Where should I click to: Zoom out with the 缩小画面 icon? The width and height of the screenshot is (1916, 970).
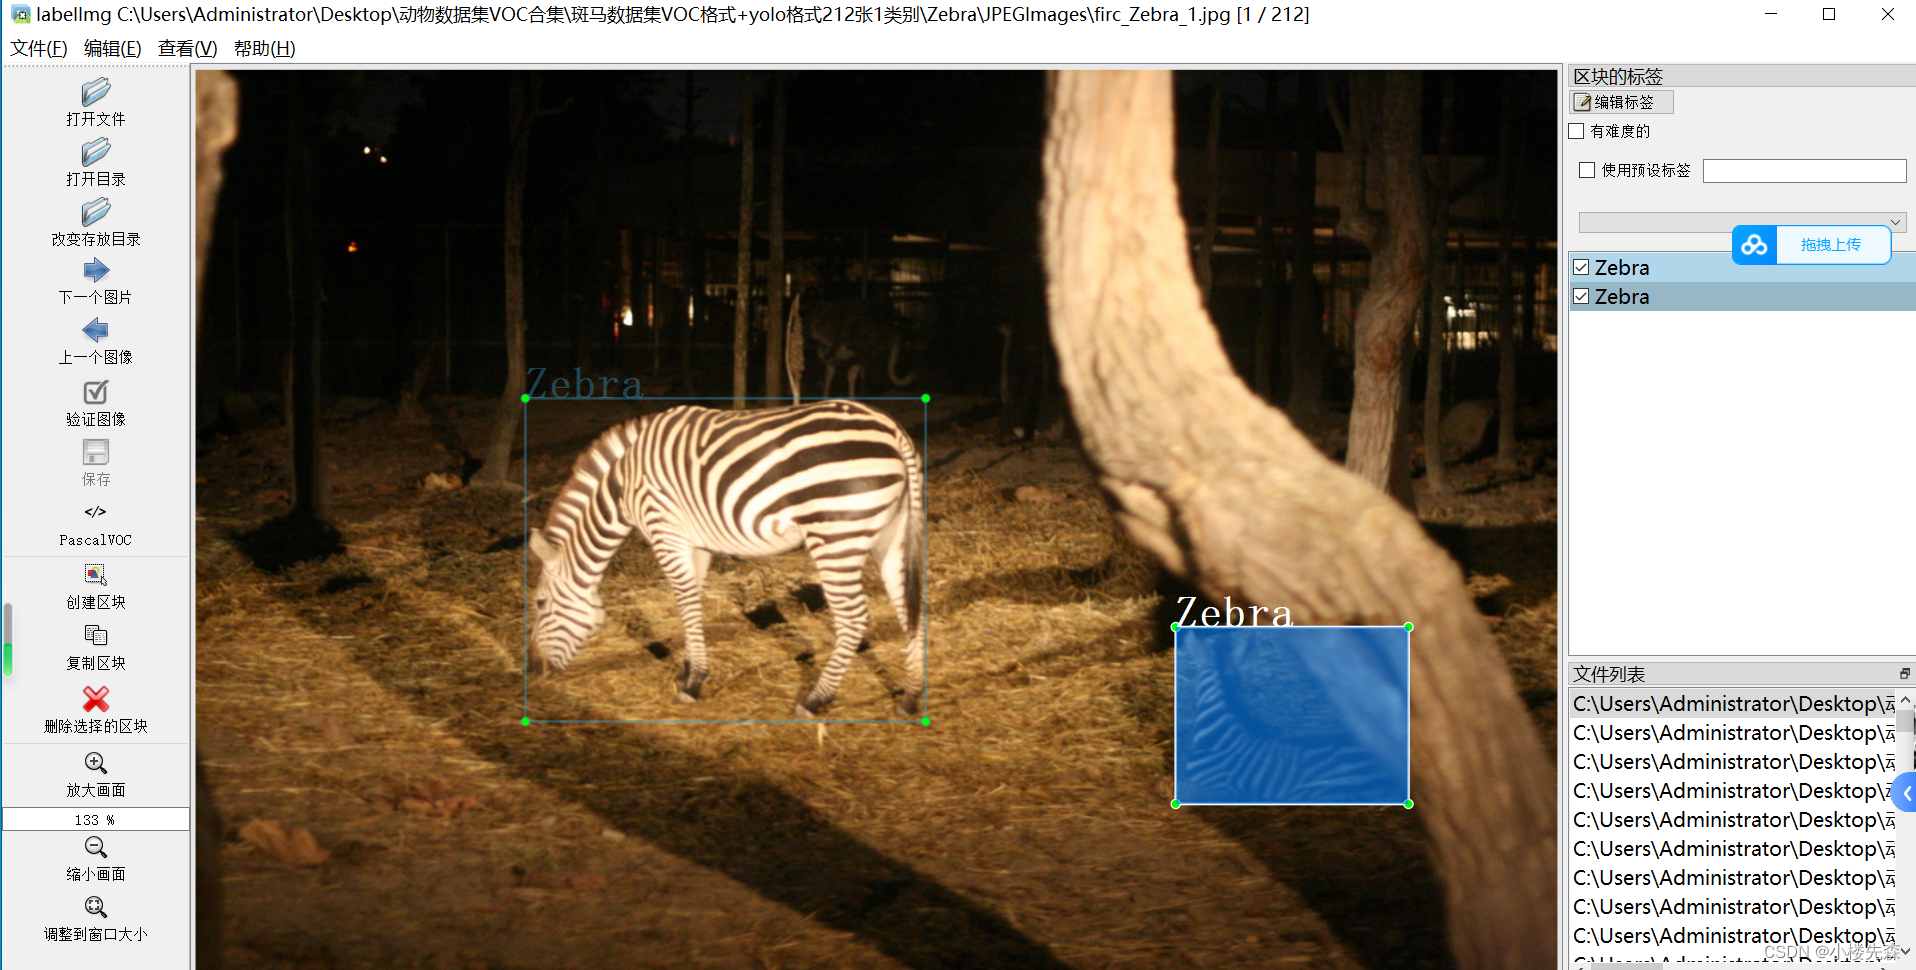[96, 847]
